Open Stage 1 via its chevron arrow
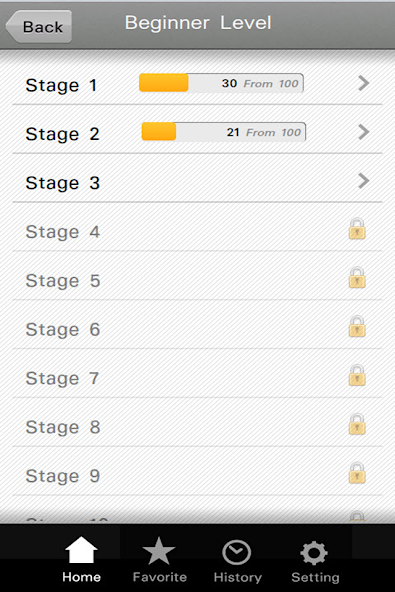Viewport: 395px width, 592px height. (x=363, y=83)
